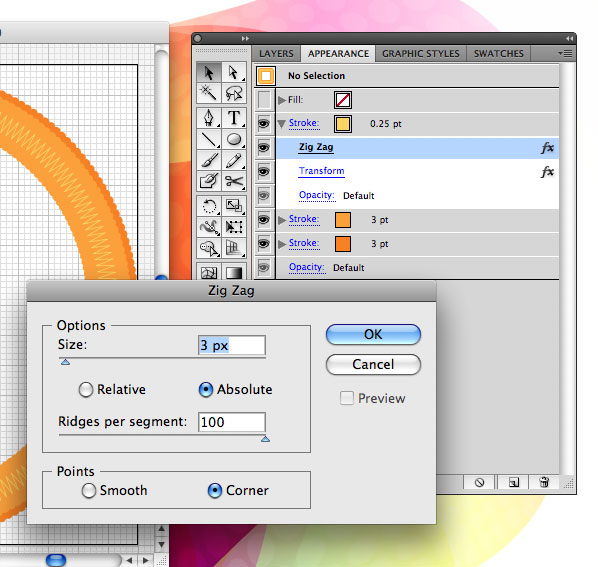Select the Relative radio button
The width and height of the screenshot is (598, 567).
pos(85,390)
